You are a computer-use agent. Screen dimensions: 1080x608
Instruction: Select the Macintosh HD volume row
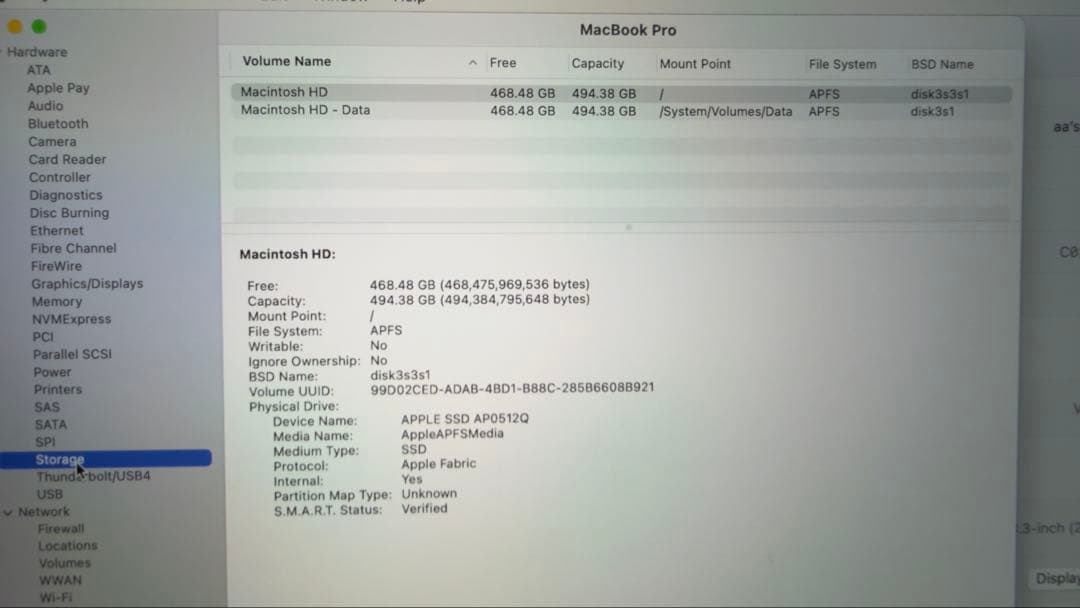point(400,93)
